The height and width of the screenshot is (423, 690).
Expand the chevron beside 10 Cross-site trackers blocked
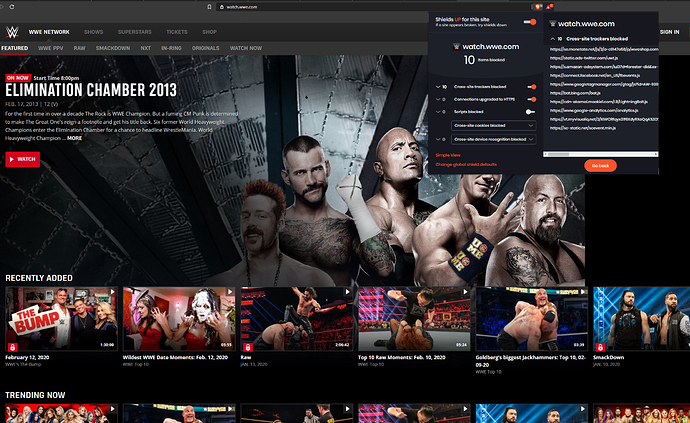pos(438,87)
